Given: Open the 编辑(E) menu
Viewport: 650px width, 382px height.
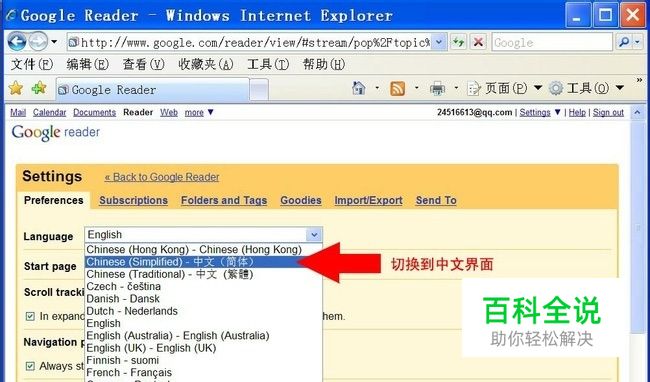Looking at the screenshot, I should coord(87,64).
